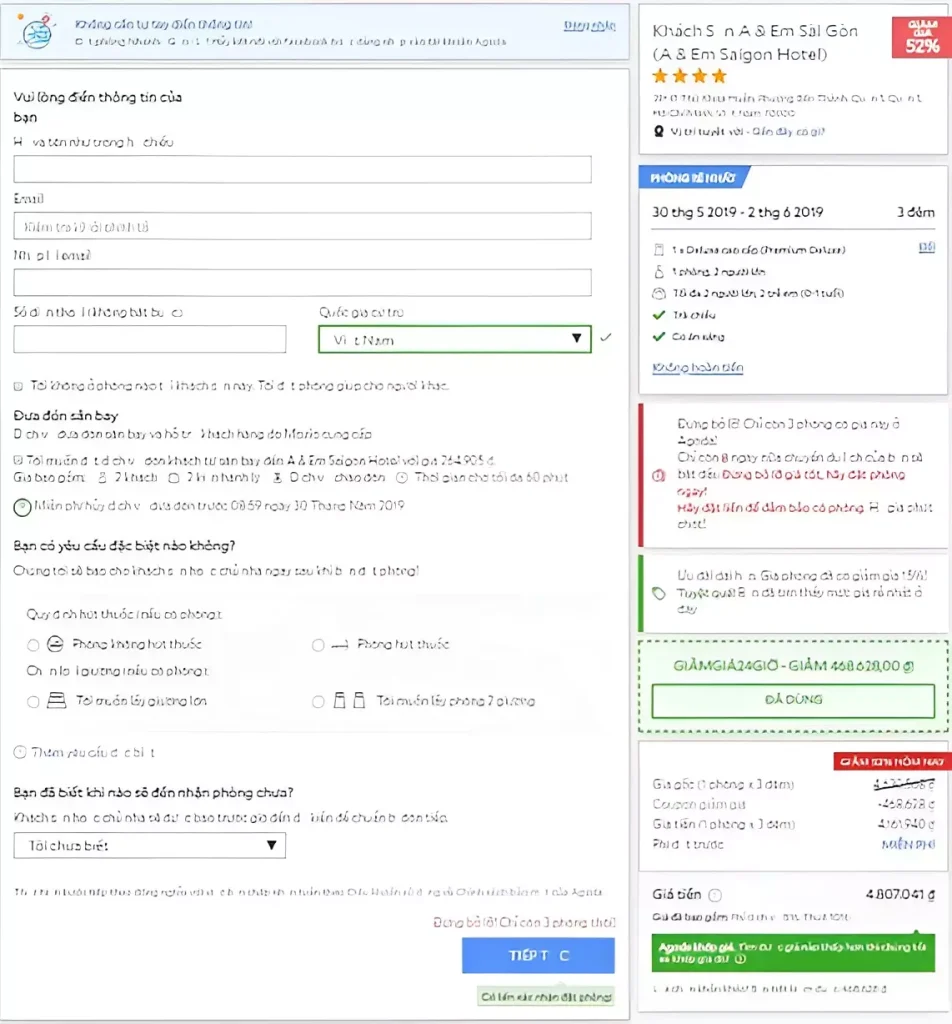Open the non-refundable policy link
952x1024 pixels.
pyautogui.click(x=697, y=368)
